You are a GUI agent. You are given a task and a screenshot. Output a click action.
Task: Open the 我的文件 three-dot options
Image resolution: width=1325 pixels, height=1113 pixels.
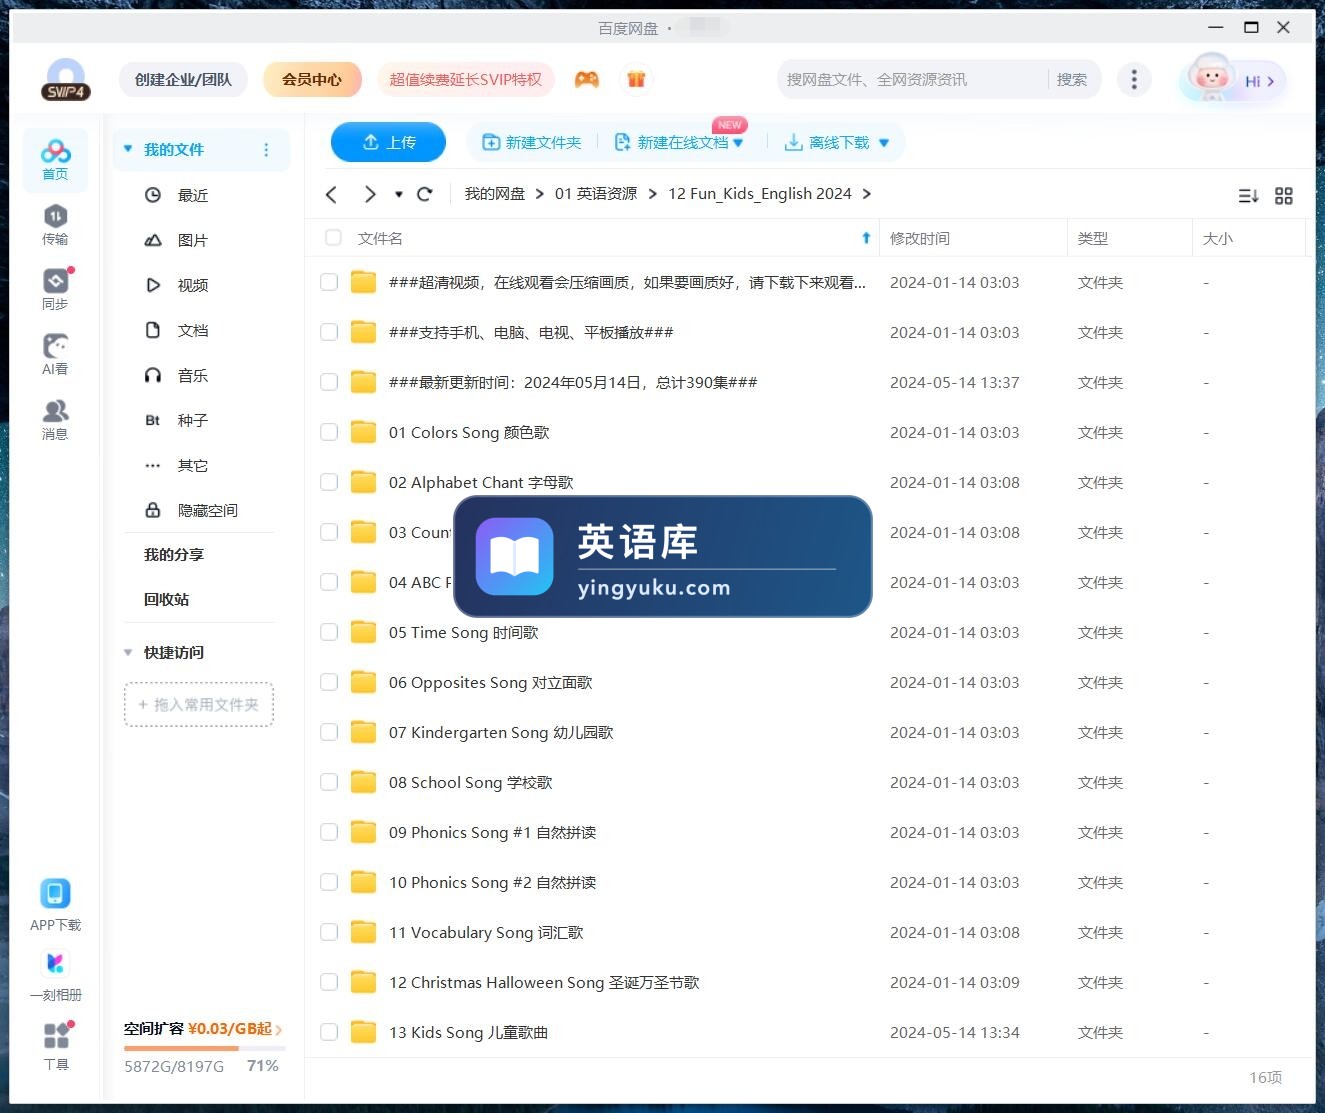266,150
